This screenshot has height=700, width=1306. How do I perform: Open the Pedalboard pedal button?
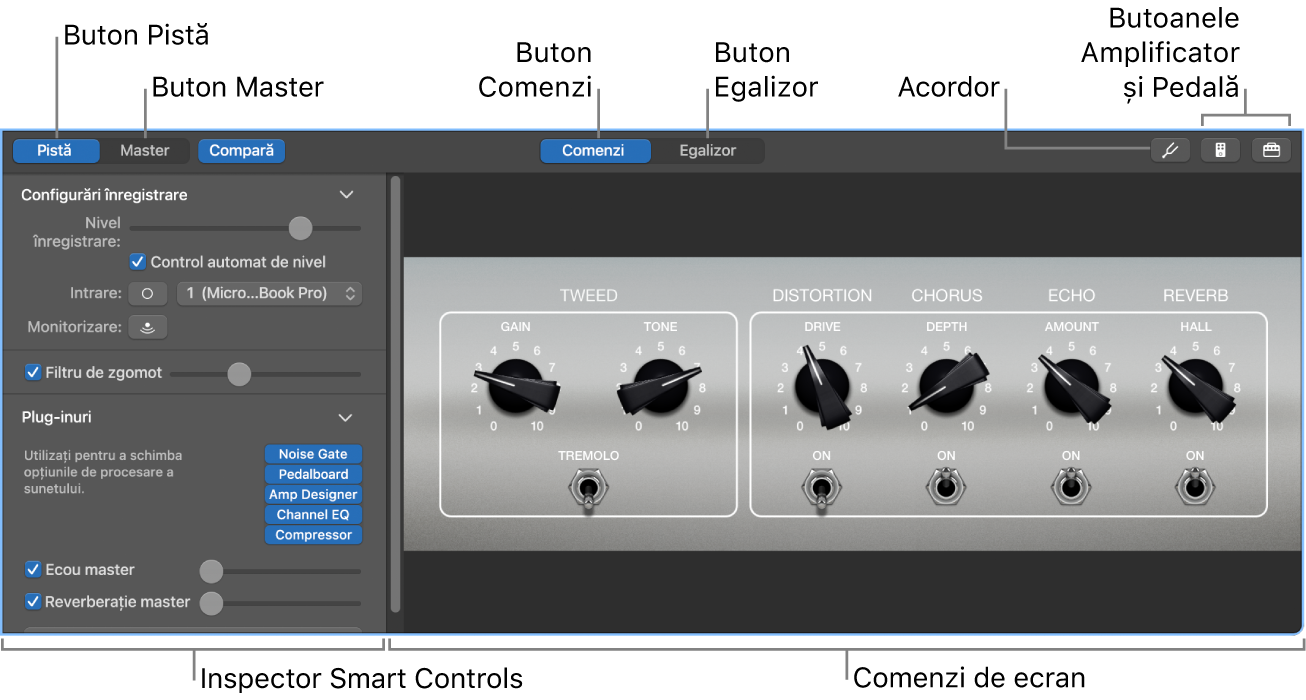[1271, 151]
